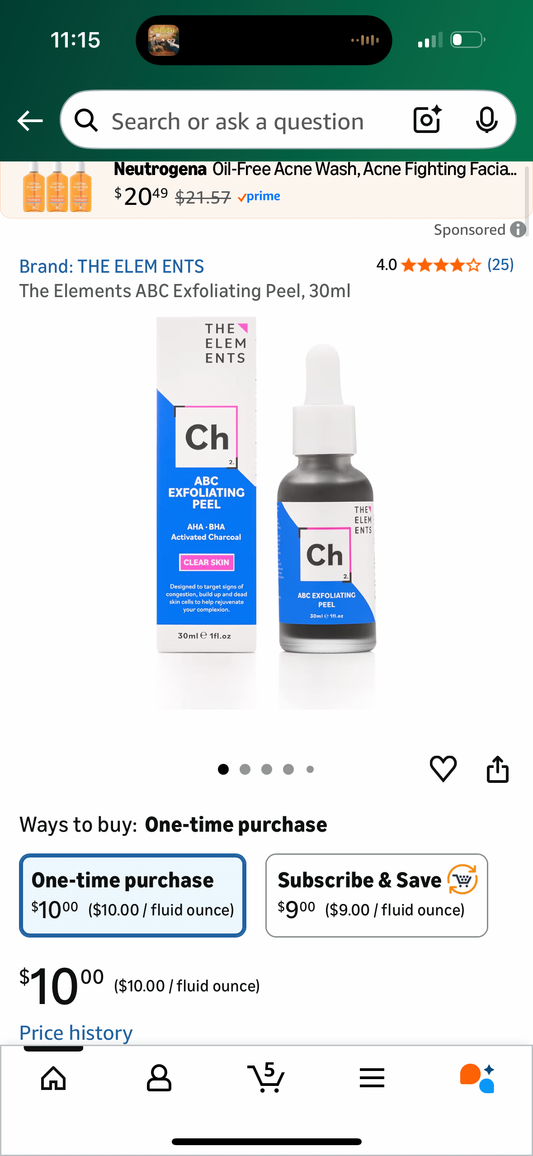Tap the back arrow icon
This screenshot has height=1156, width=533.
click(30, 121)
